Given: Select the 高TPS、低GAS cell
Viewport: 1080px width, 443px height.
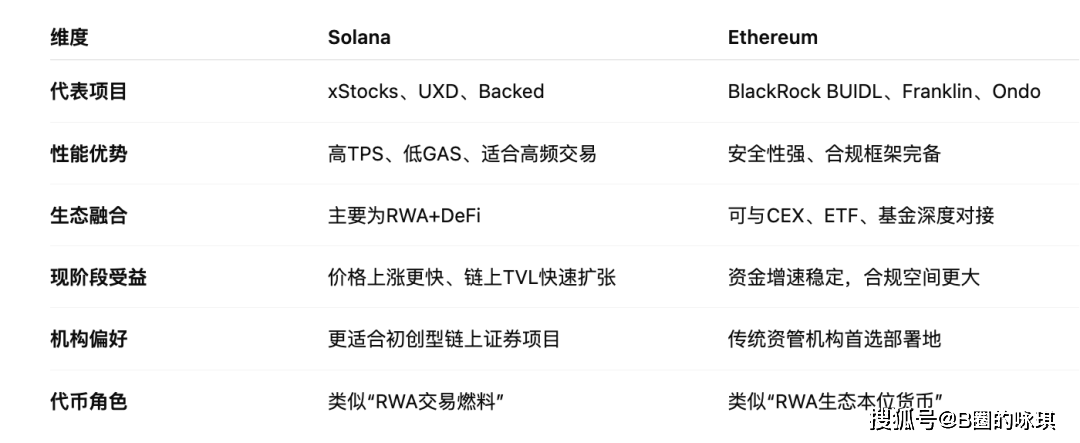Looking at the screenshot, I should (x=462, y=153).
